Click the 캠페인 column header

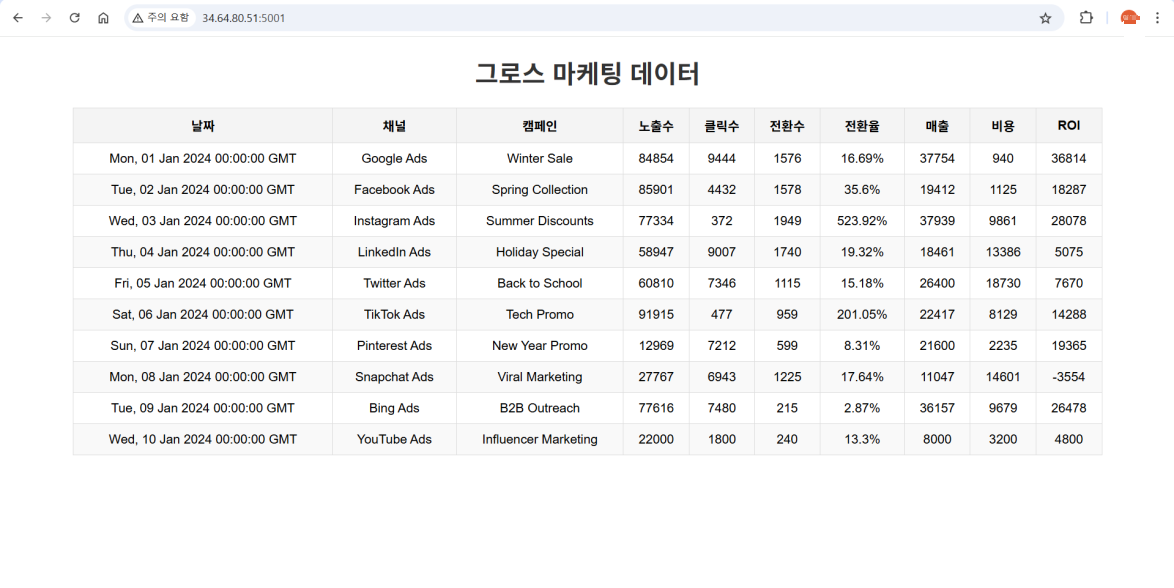tap(540, 126)
